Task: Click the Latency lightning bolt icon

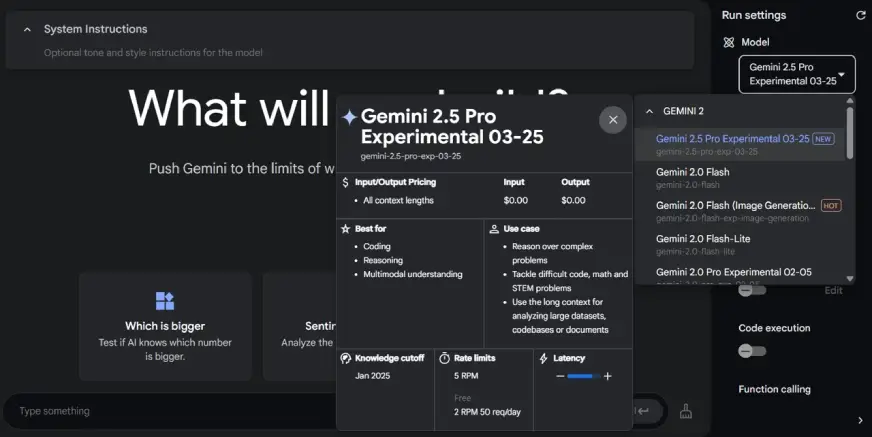Action: pyautogui.click(x=543, y=358)
